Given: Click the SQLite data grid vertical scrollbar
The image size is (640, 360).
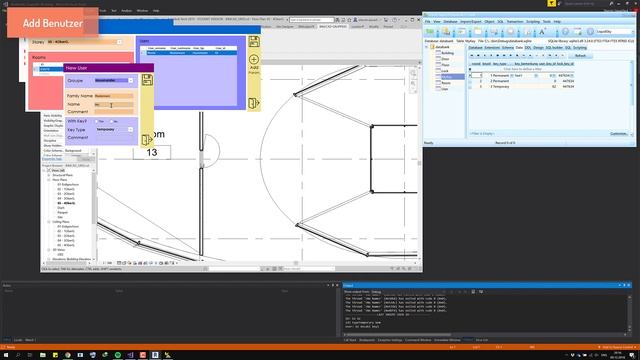Looking at the screenshot, I should pos(632,98).
